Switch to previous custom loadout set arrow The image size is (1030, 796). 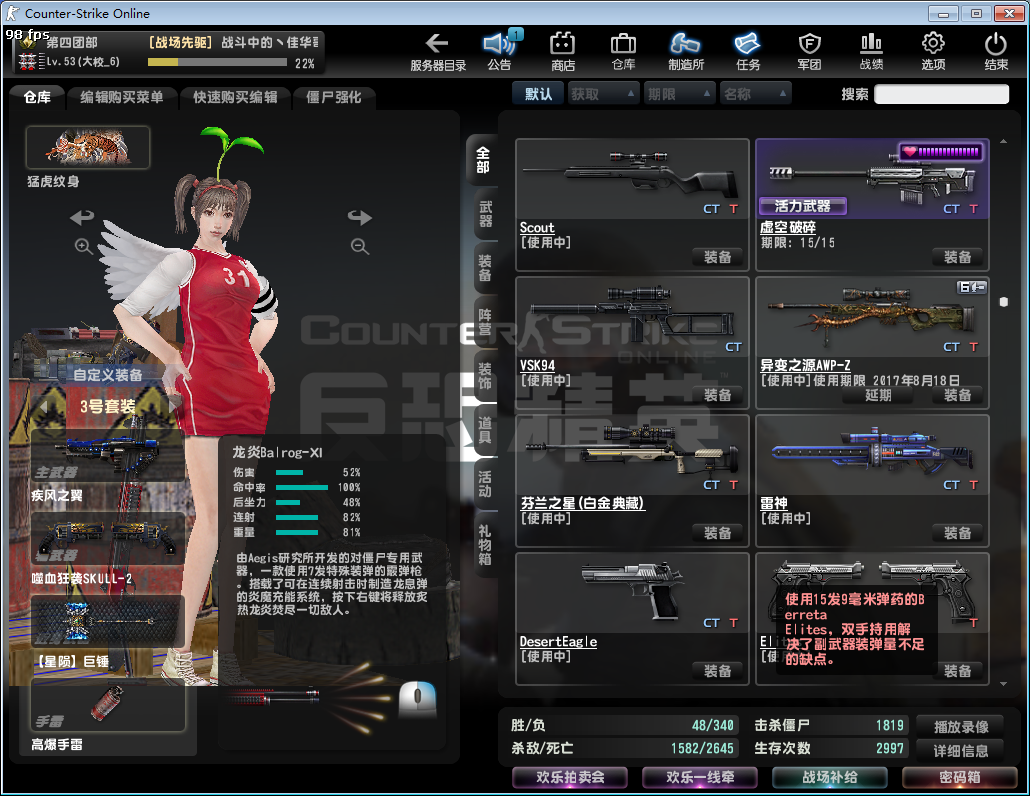(43, 407)
